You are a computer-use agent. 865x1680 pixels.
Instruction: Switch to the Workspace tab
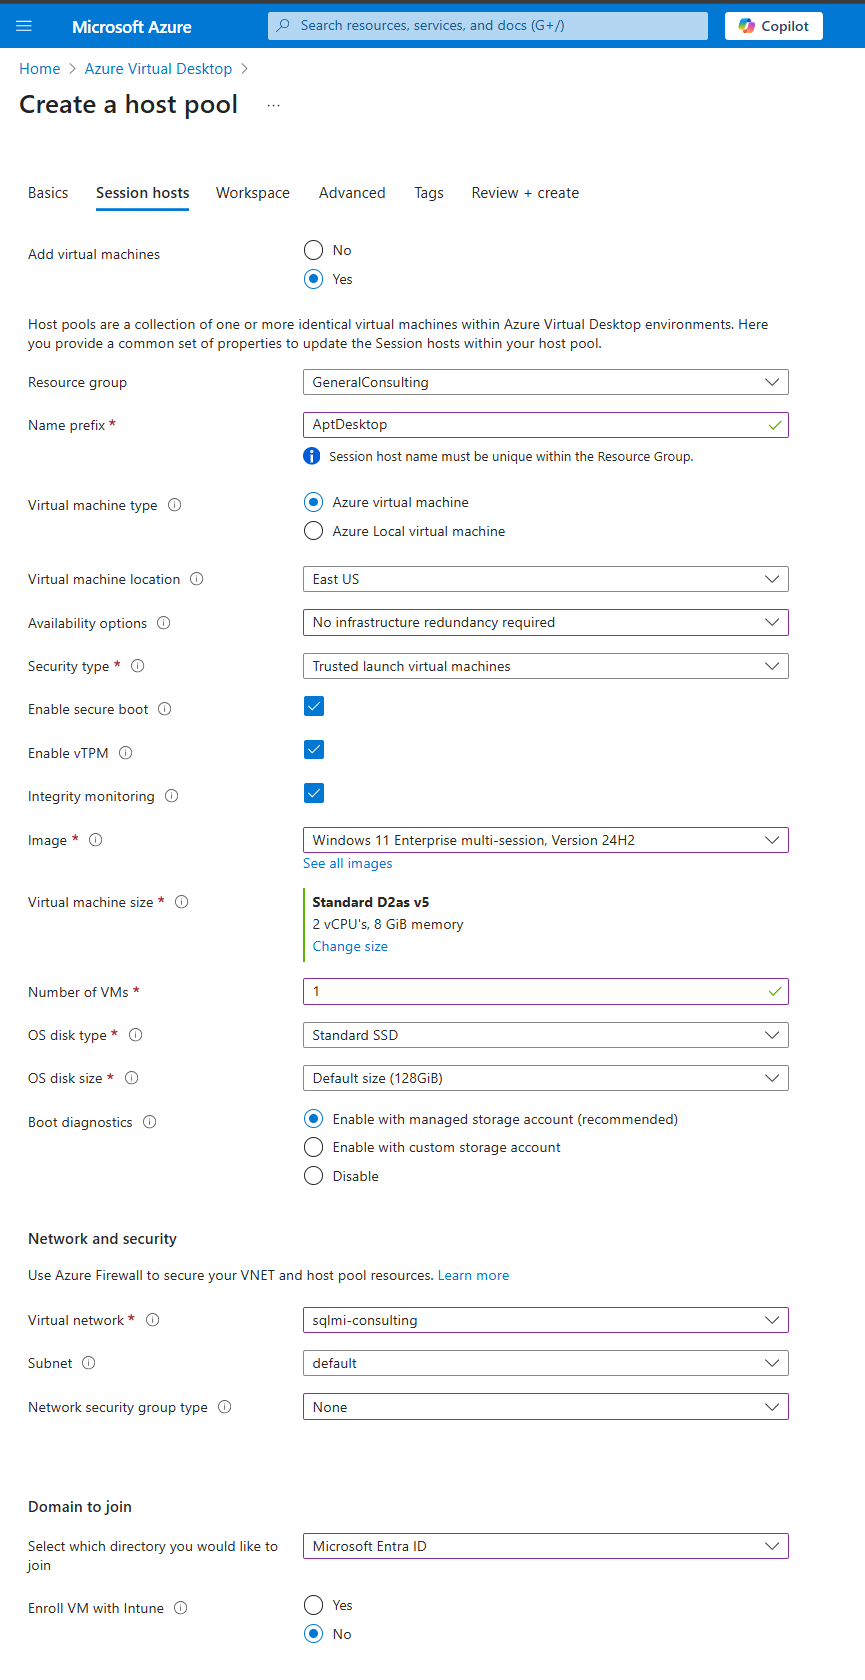tap(253, 193)
